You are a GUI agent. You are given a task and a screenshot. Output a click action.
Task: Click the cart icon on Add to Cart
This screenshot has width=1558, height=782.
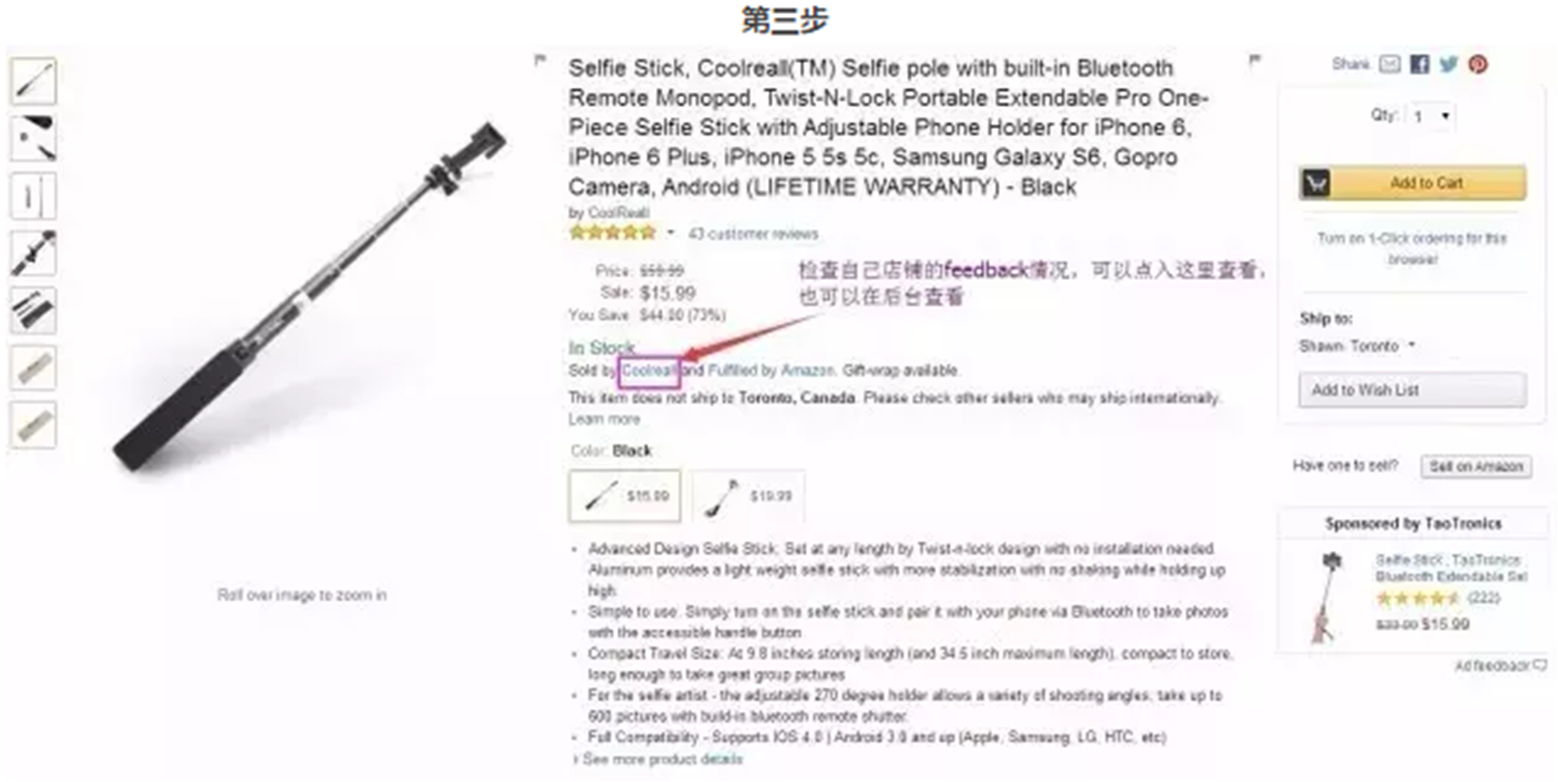click(x=1315, y=183)
